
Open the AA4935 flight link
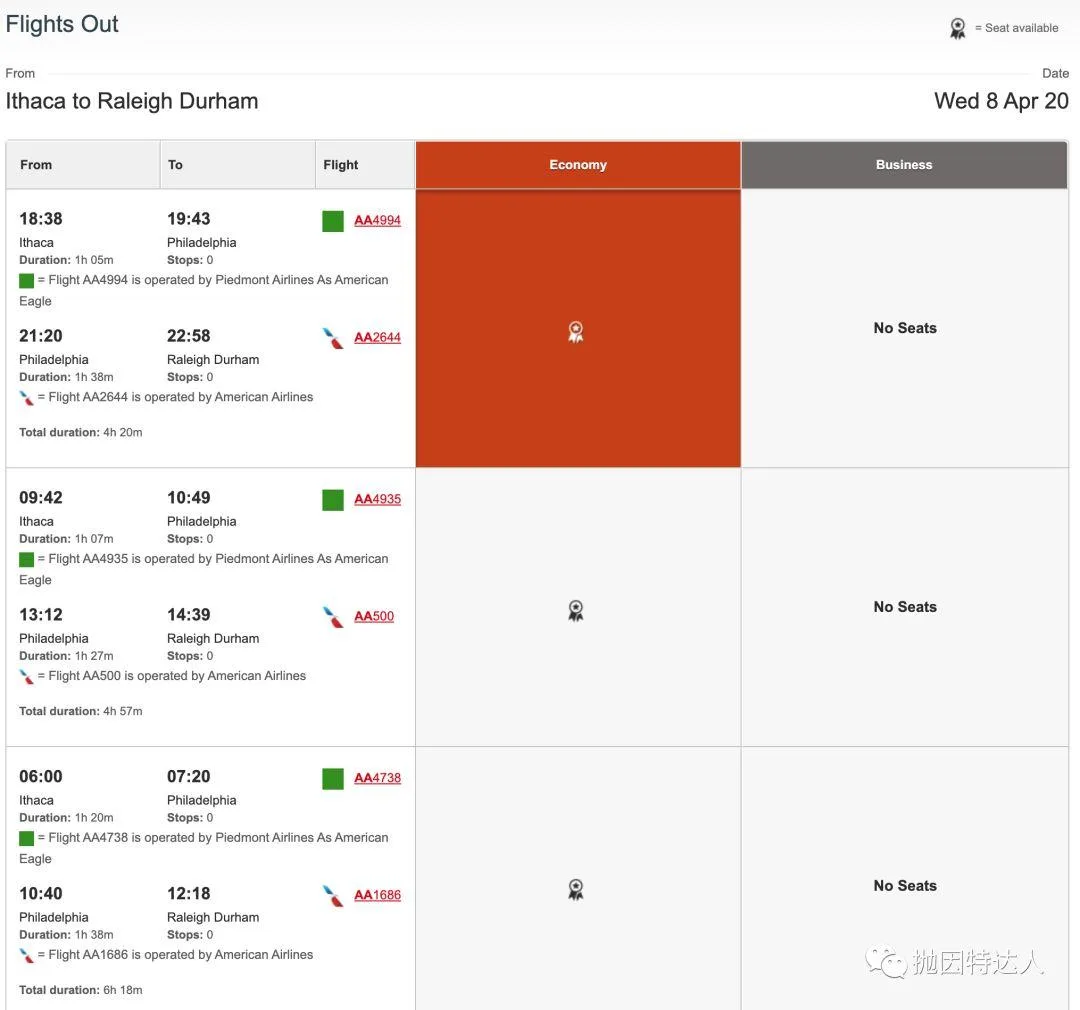[x=377, y=500]
